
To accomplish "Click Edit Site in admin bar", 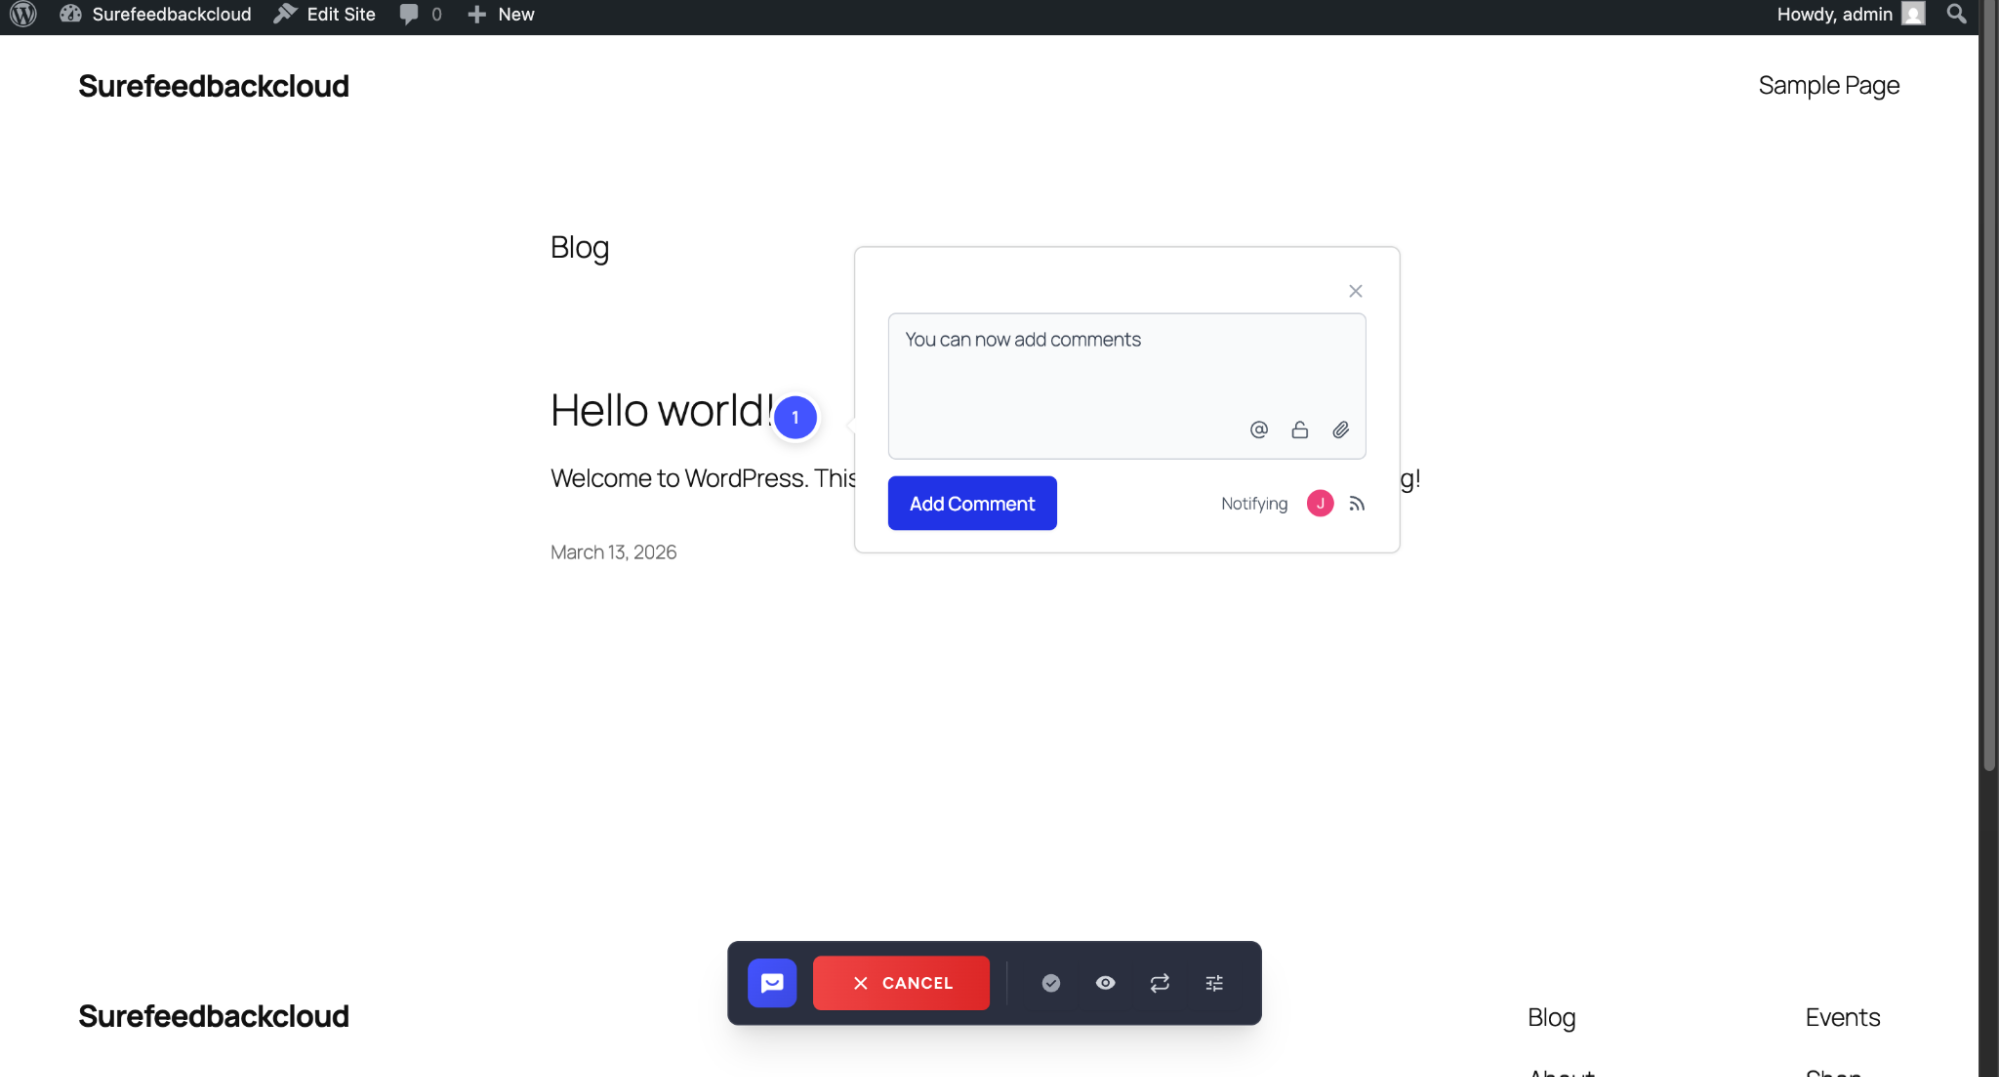I will [x=325, y=14].
